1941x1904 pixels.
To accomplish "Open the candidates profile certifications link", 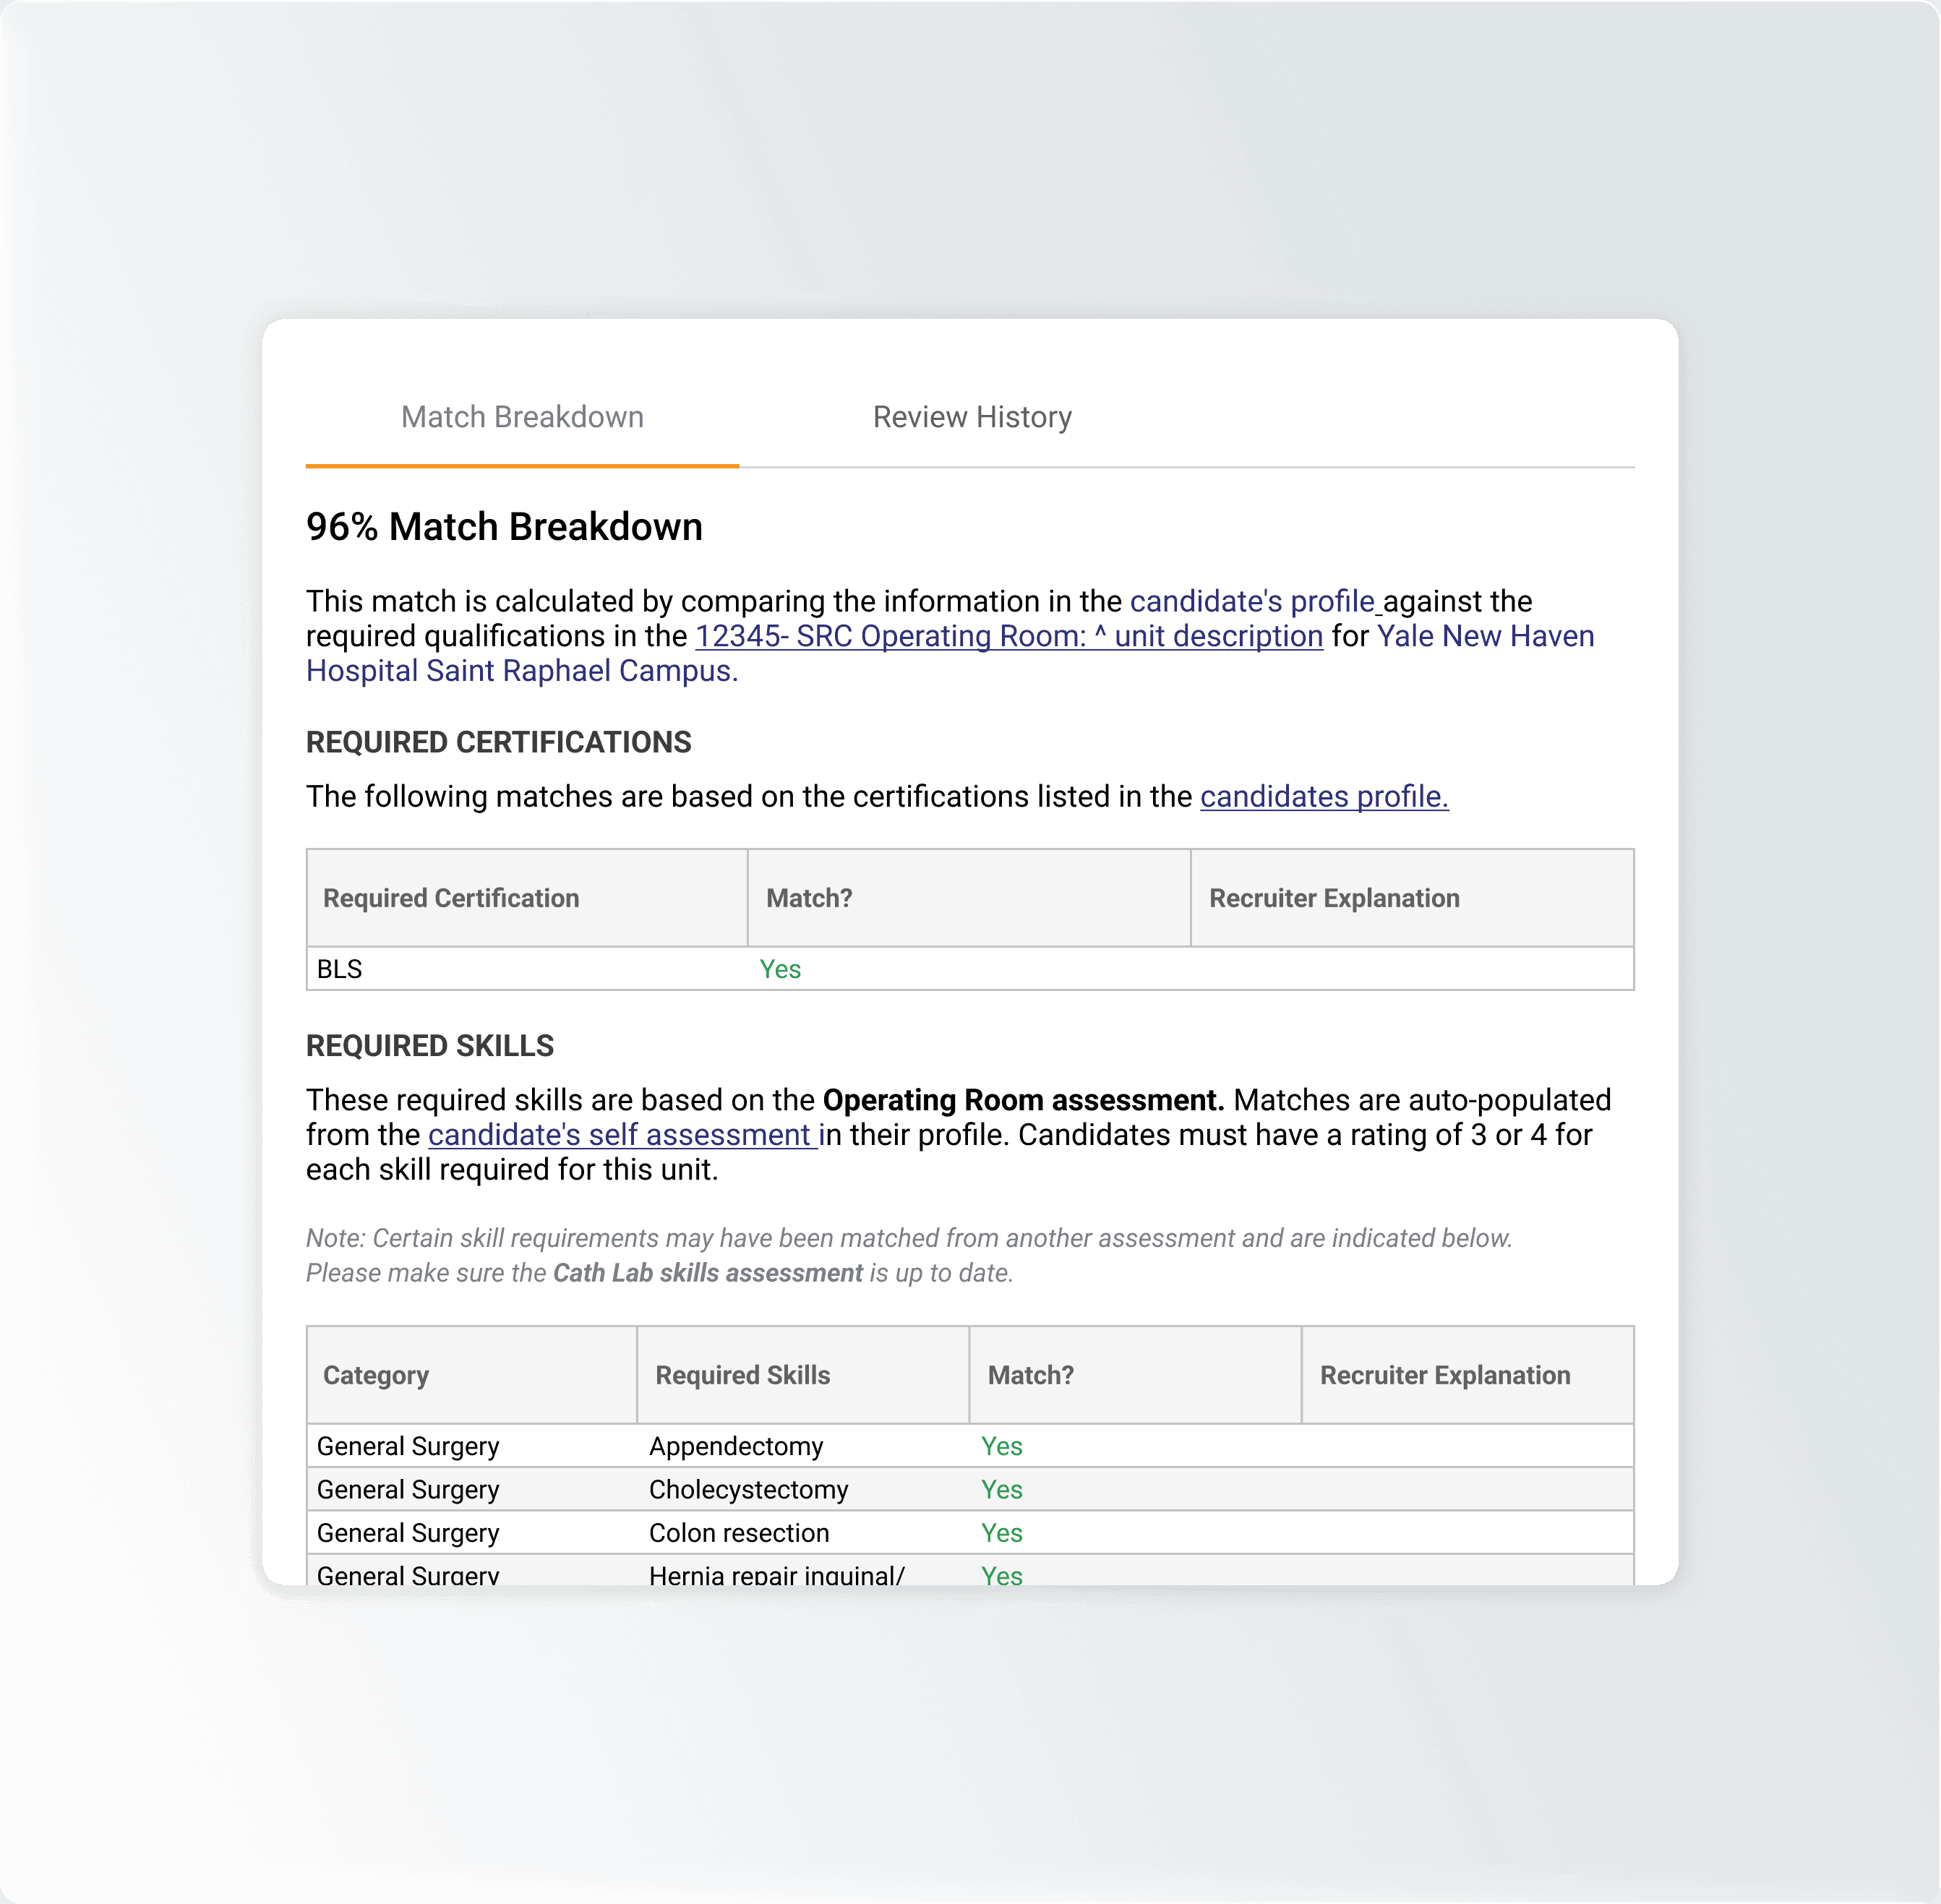I will point(1323,796).
